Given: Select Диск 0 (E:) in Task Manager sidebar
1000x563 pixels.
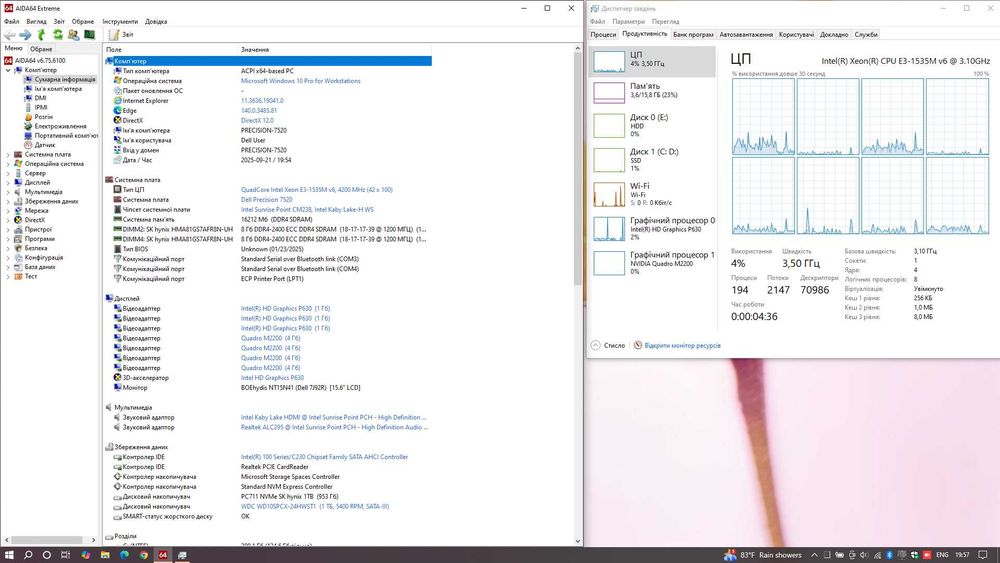Looking at the screenshot, I should click(x=652, y=126).
